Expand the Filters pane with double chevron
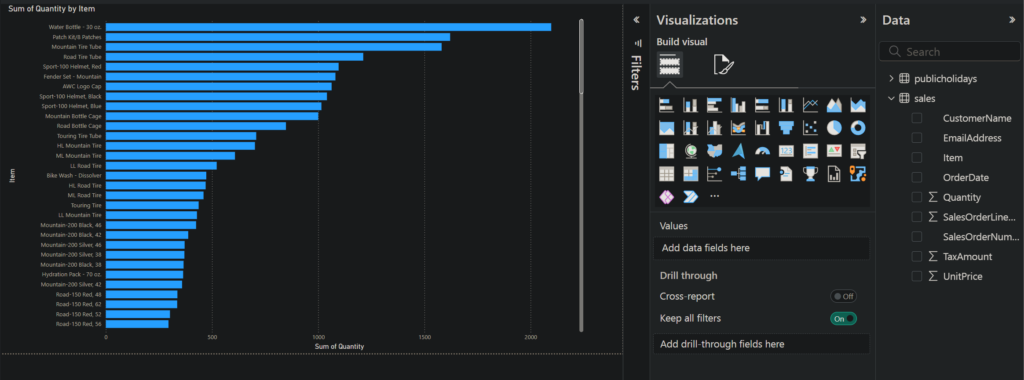Screen dimensions: 1024x380 tap(637, 20)
